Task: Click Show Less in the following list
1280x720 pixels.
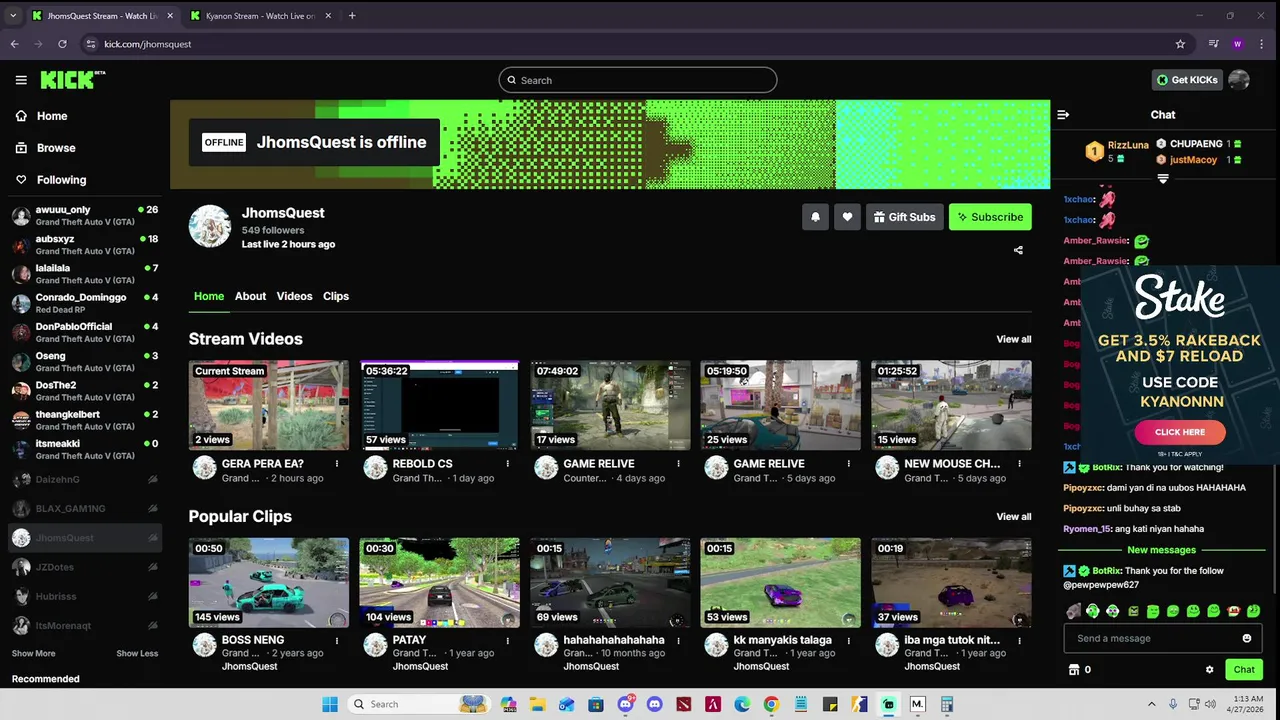Action: (x=137, y=653)
